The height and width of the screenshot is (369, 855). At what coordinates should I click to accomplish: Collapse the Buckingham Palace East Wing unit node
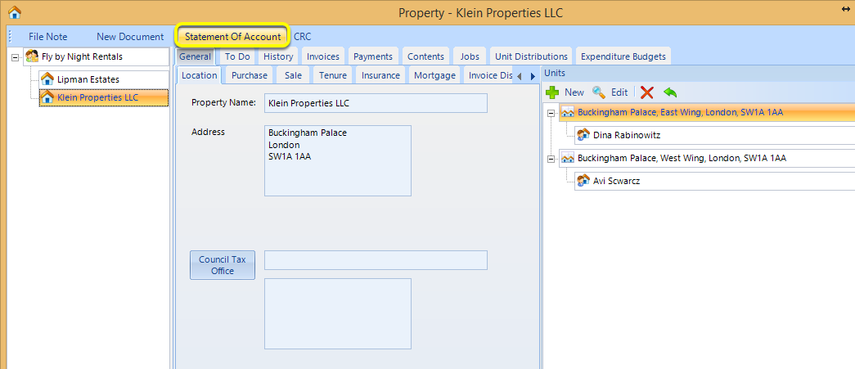[x=551, y=113]
